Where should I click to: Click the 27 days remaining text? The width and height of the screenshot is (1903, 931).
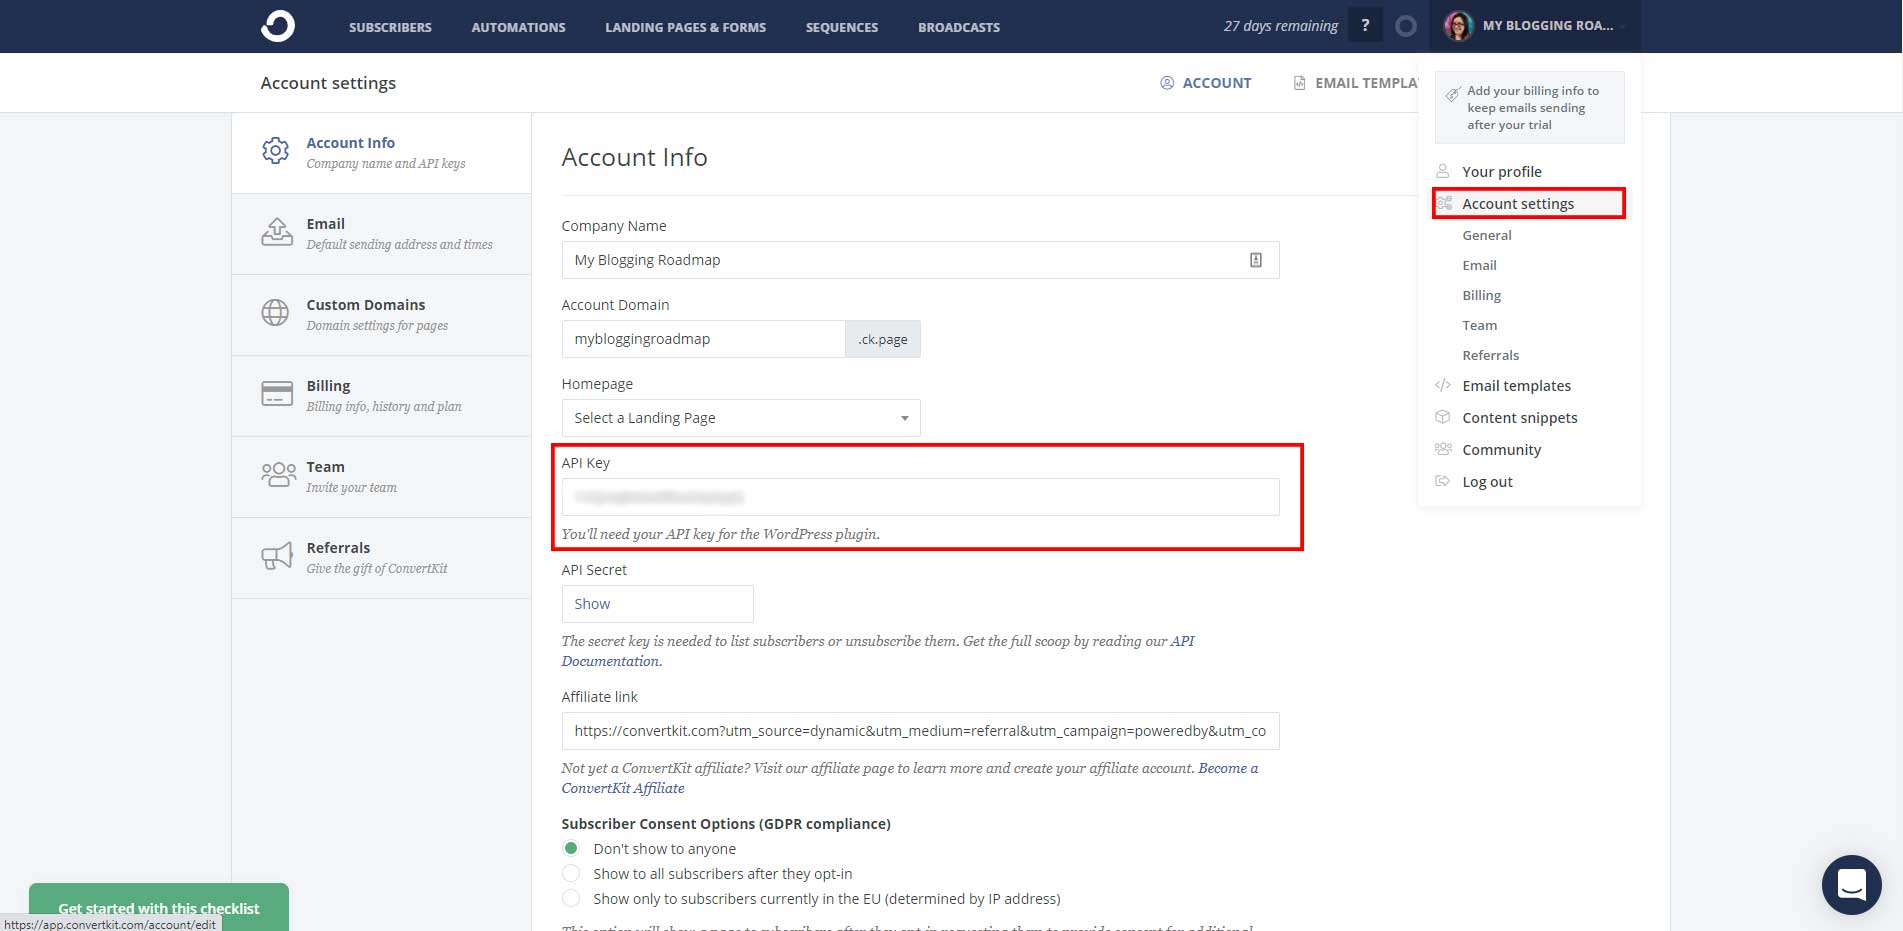[x=1280, y=26]
